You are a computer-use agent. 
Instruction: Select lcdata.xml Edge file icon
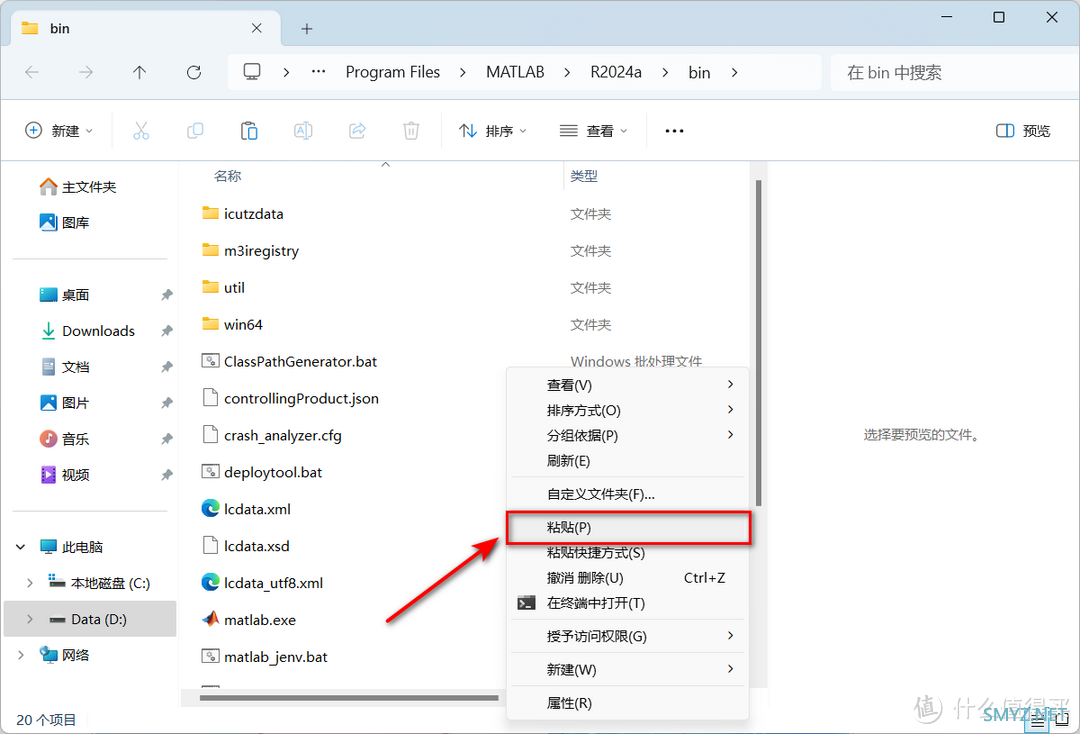point(210,509)
